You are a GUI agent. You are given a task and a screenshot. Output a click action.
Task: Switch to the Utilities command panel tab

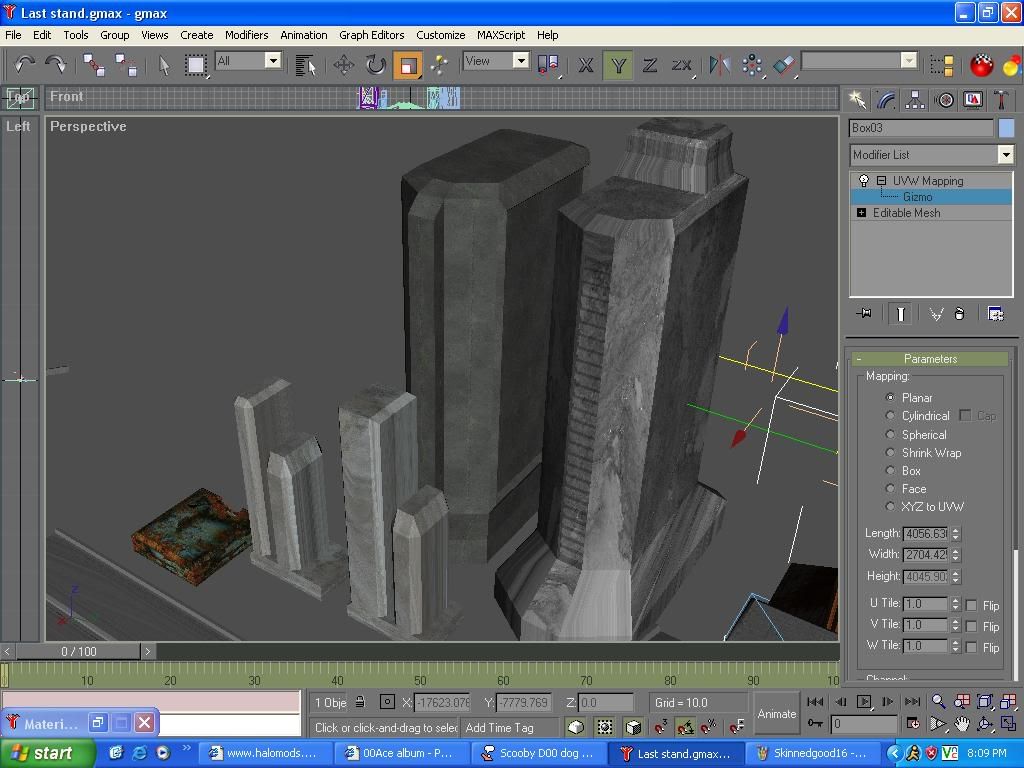(x=1001, y=99)
